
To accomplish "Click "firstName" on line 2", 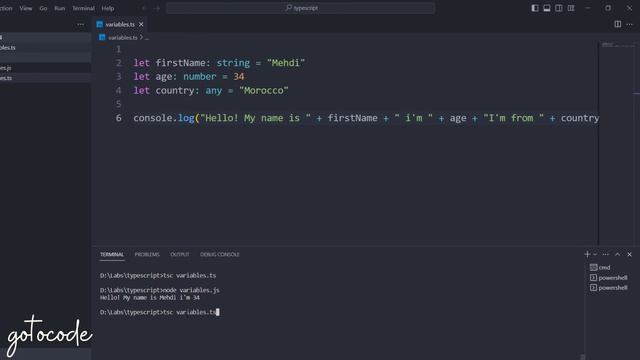I will [x=180, y=63].
